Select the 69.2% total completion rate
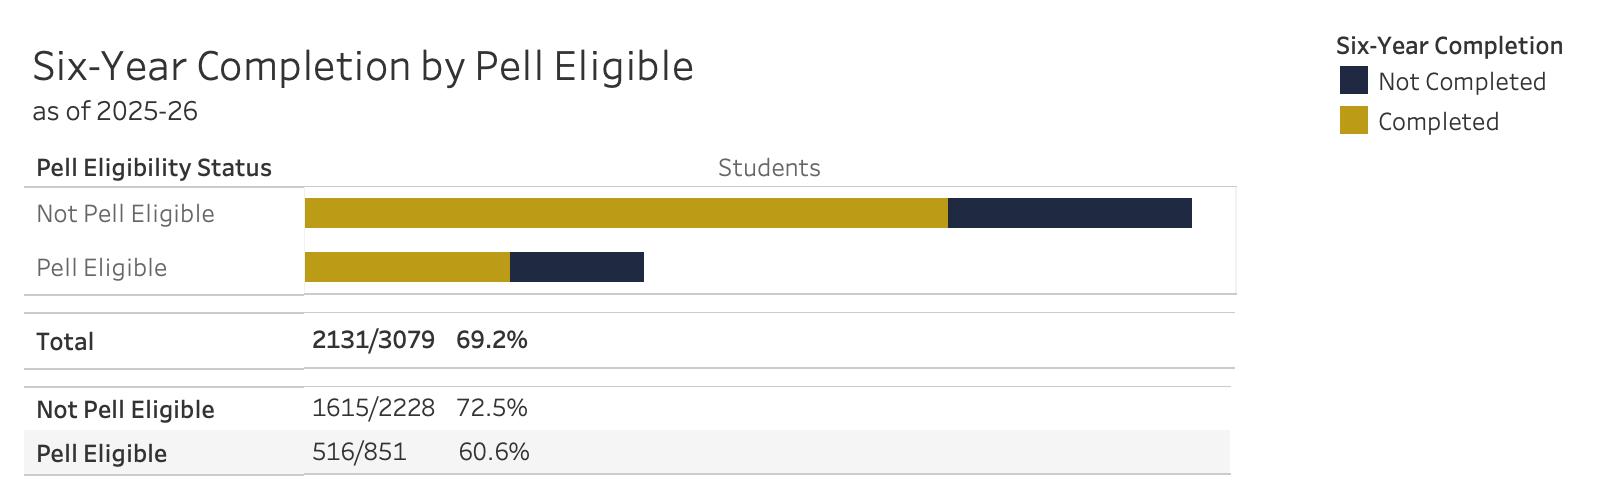The image size is (1600, 500). point(491,340)
